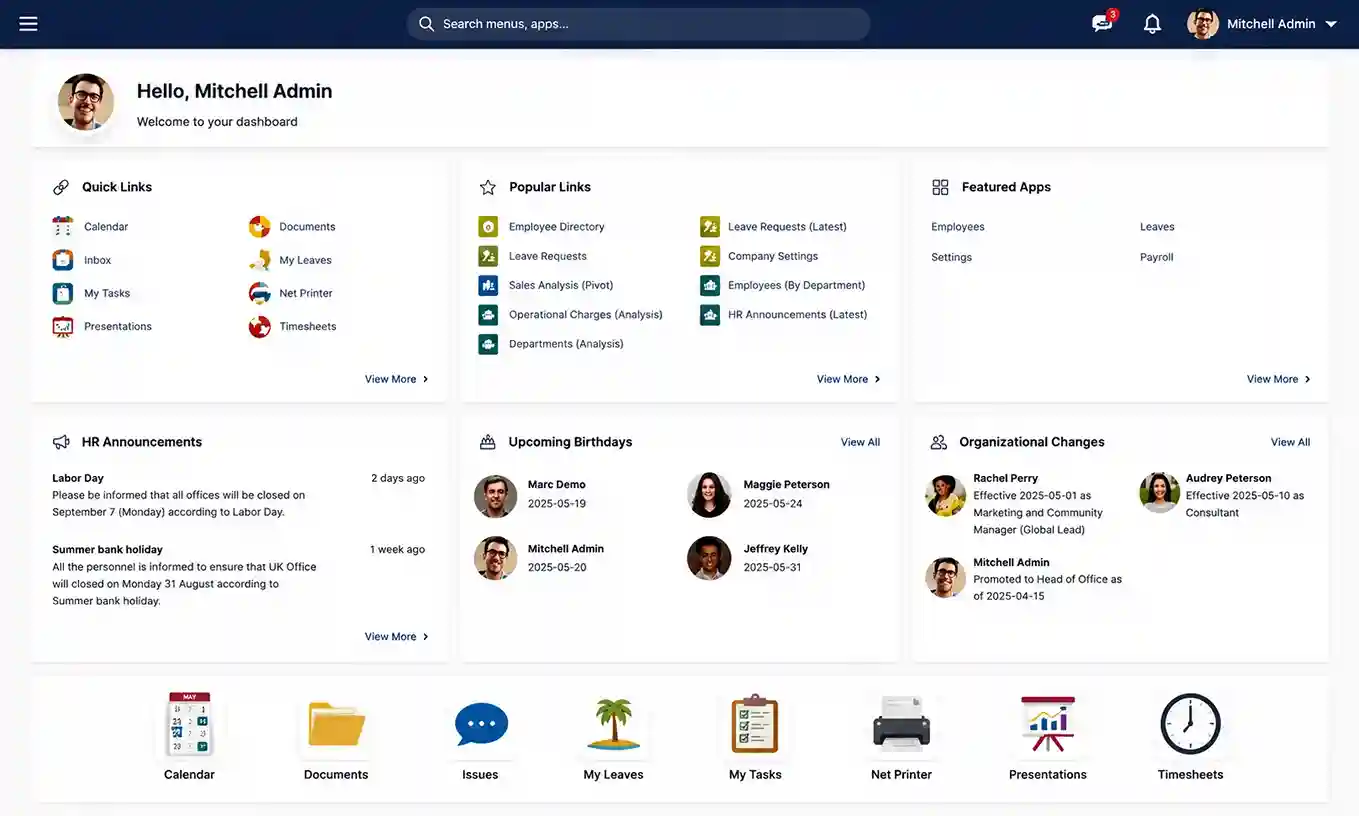
Task: Open Settings featured app
Action: tap(951, 257)
